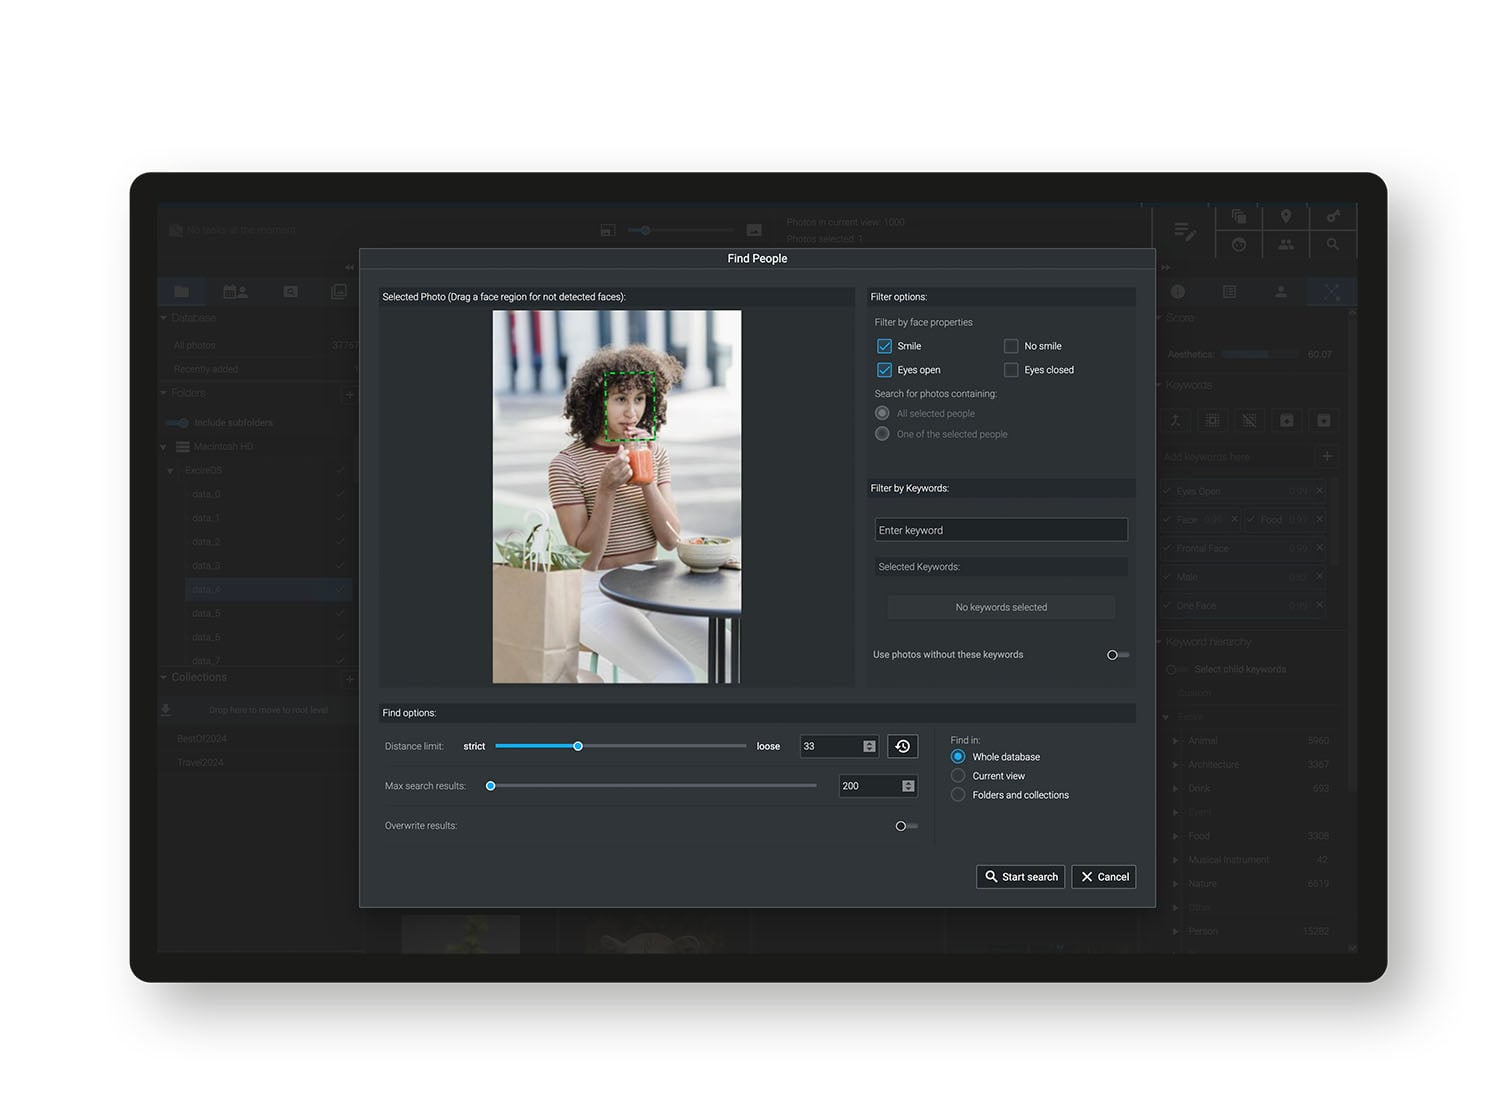Click the magnifier search icon in toolbar

(x=1333, y=244)
